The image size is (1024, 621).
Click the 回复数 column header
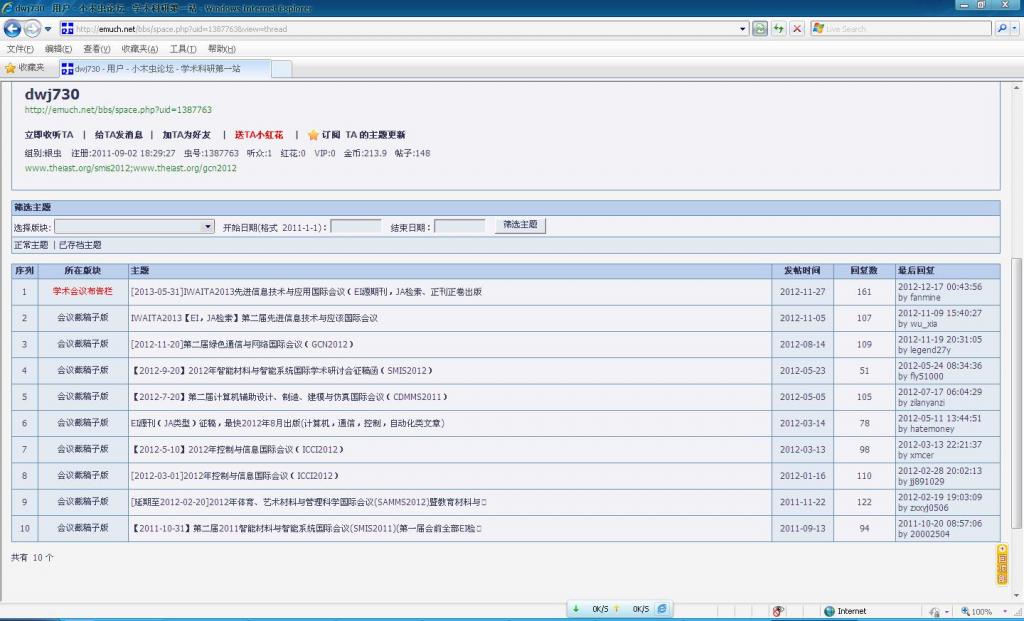[x=864, y=270]
